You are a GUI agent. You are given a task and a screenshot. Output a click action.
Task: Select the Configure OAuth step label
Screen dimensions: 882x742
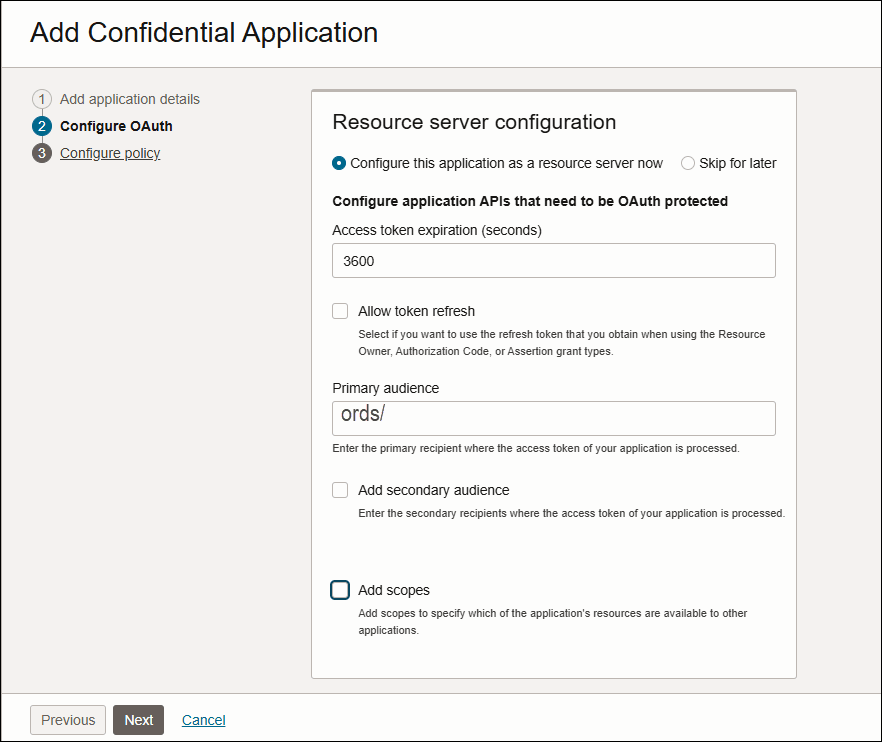[116, 126]
